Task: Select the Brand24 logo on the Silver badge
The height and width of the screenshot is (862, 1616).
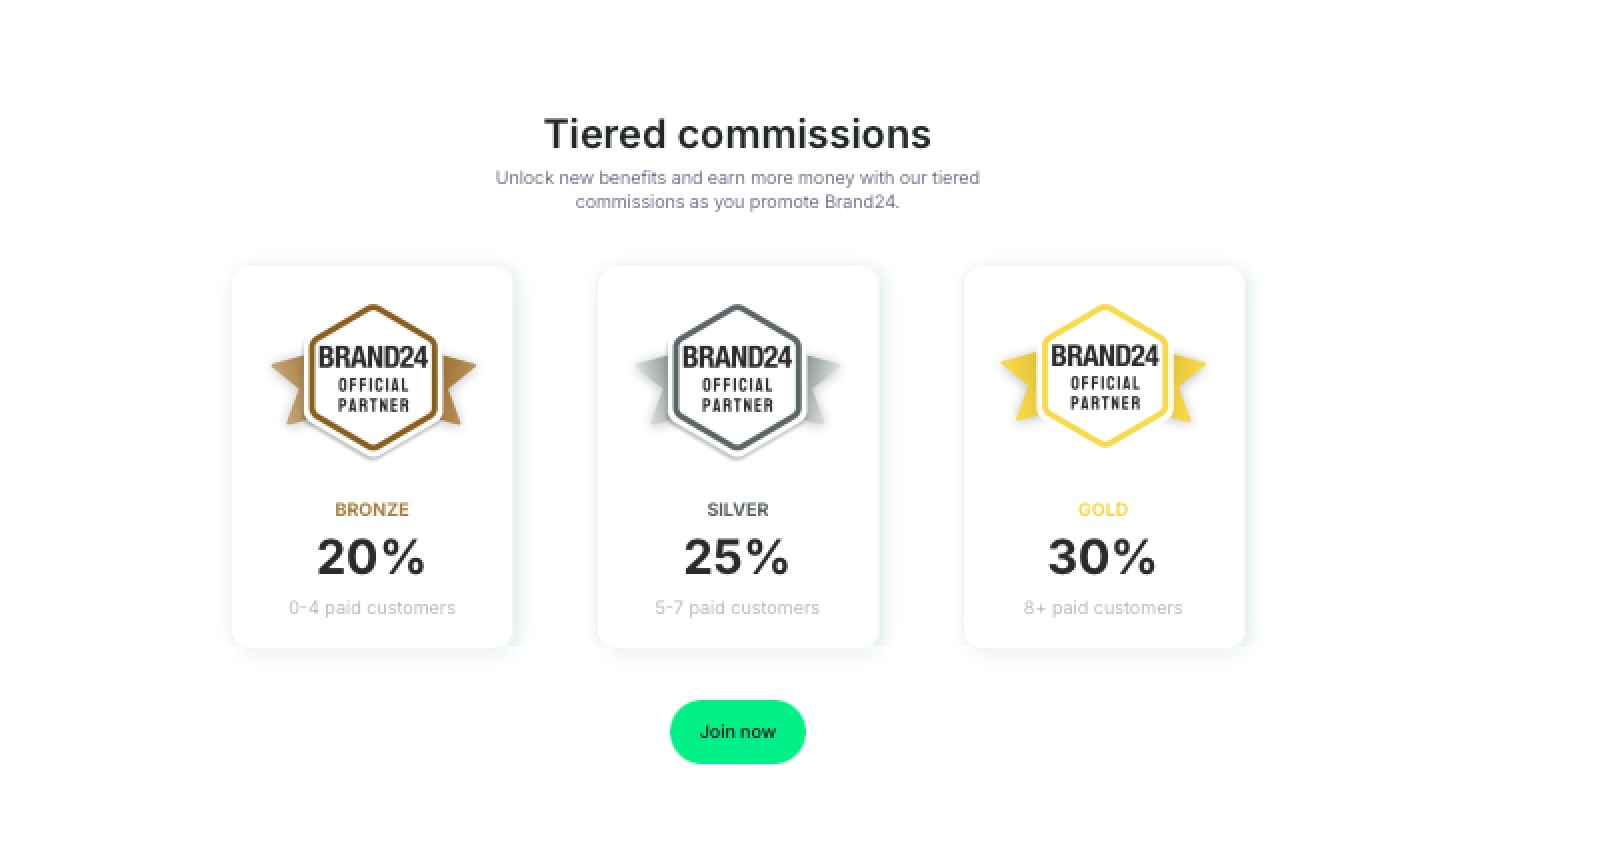Action: 737,355
